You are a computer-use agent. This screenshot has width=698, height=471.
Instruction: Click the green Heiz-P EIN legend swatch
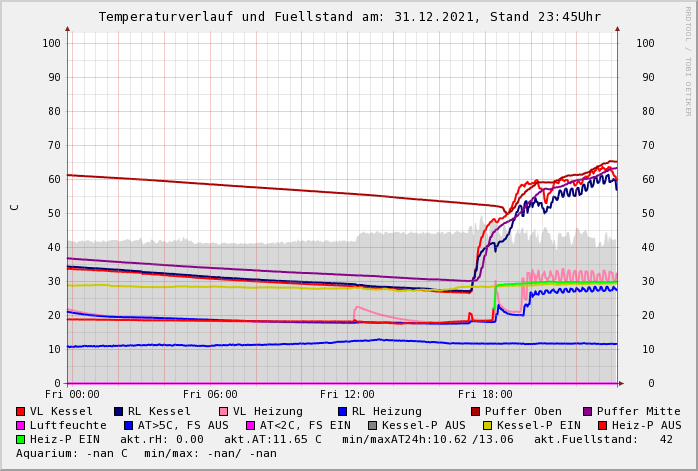(x=21, y=439)
